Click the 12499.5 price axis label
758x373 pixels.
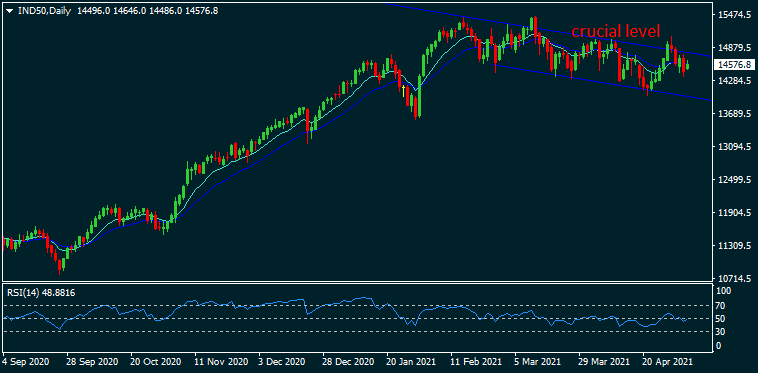(x=734, y=180)
